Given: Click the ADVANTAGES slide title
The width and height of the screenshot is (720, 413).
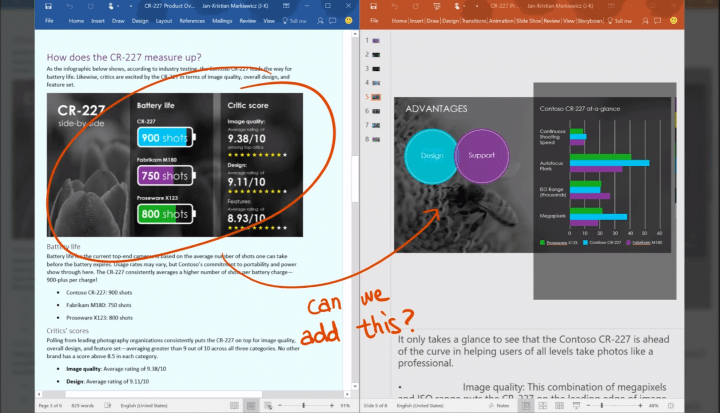Looking at the screenshot, I should [x=436, y=109].
